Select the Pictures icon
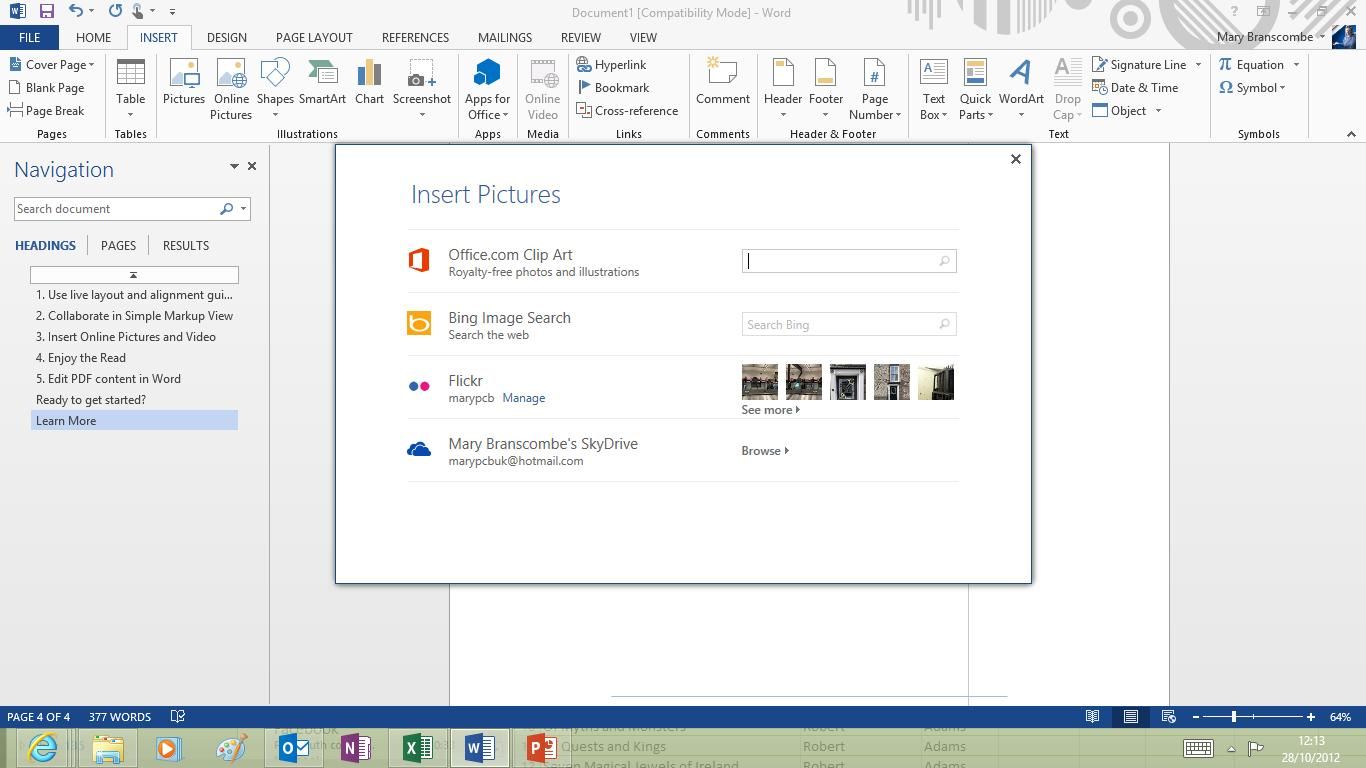1366x768 pixels. pyautogui.click(x=183, y=80)
